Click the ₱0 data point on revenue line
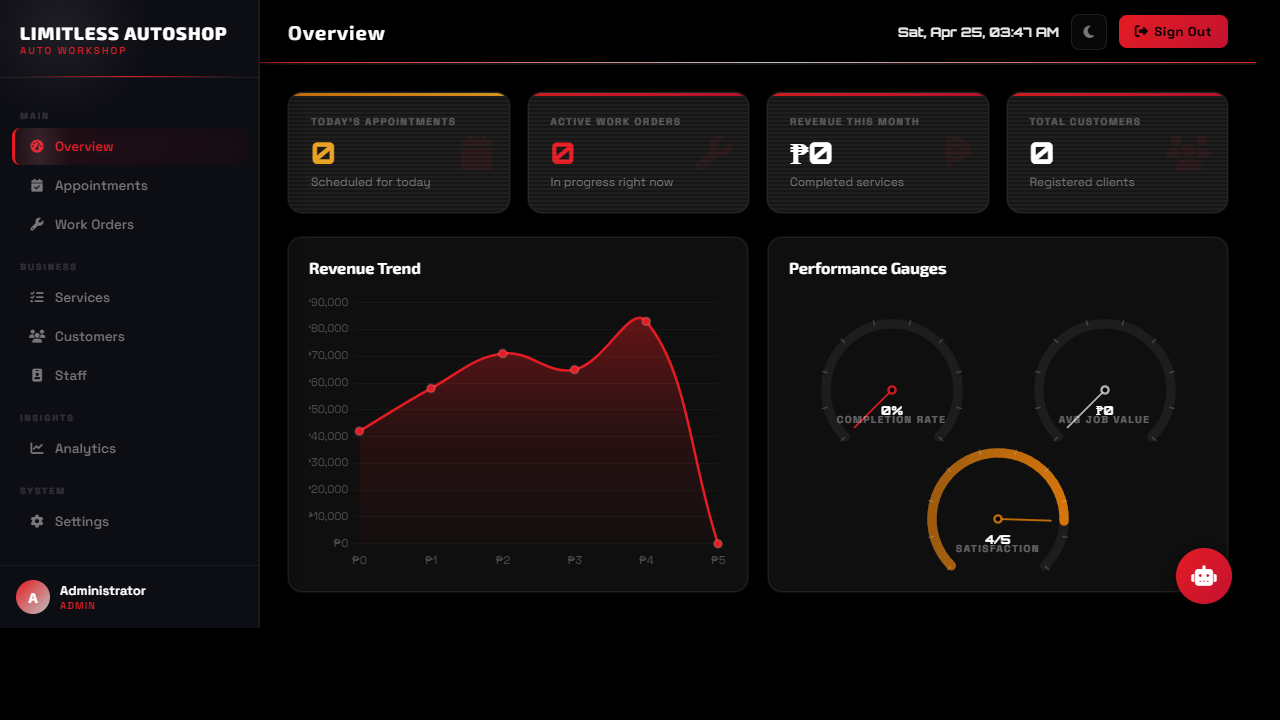The image size is (1280, 720). [359, 431]
